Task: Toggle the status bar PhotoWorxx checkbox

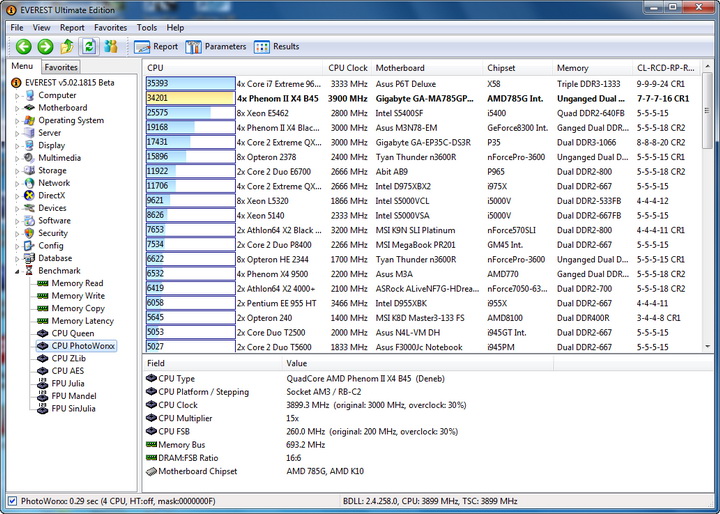Action: [x=13, y=501]
